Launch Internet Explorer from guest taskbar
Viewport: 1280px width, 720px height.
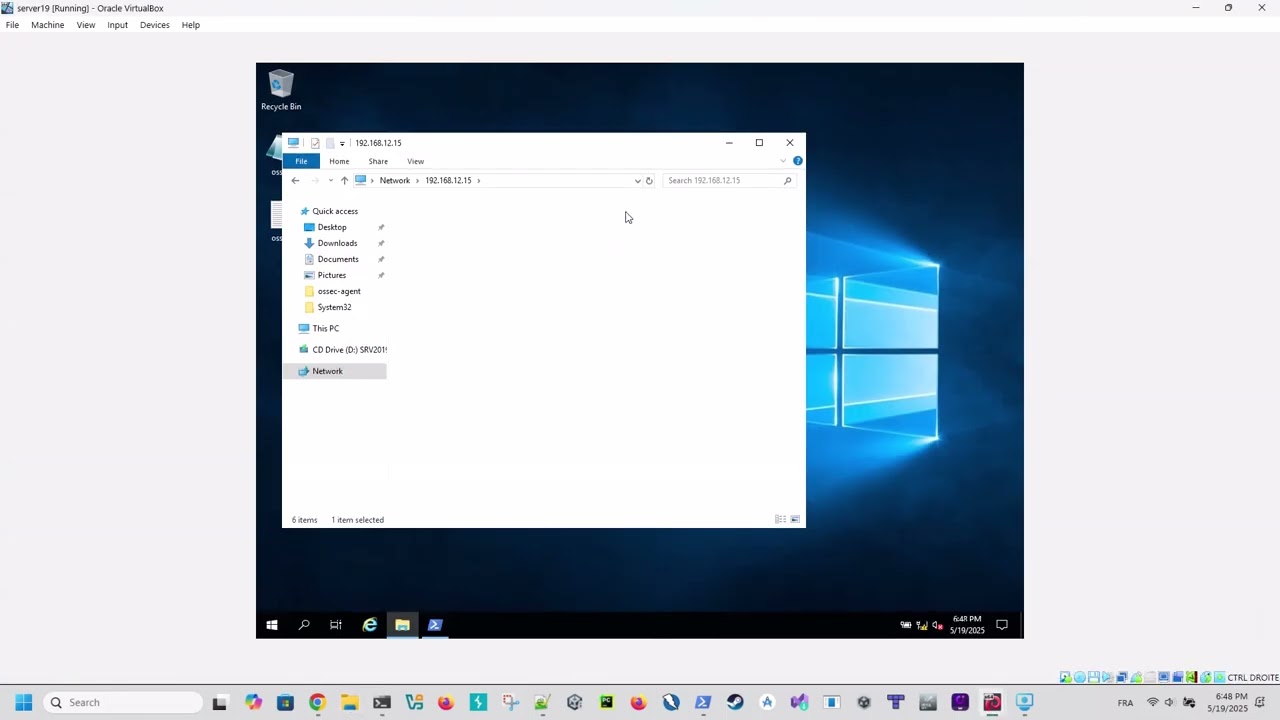click(370, 625)
